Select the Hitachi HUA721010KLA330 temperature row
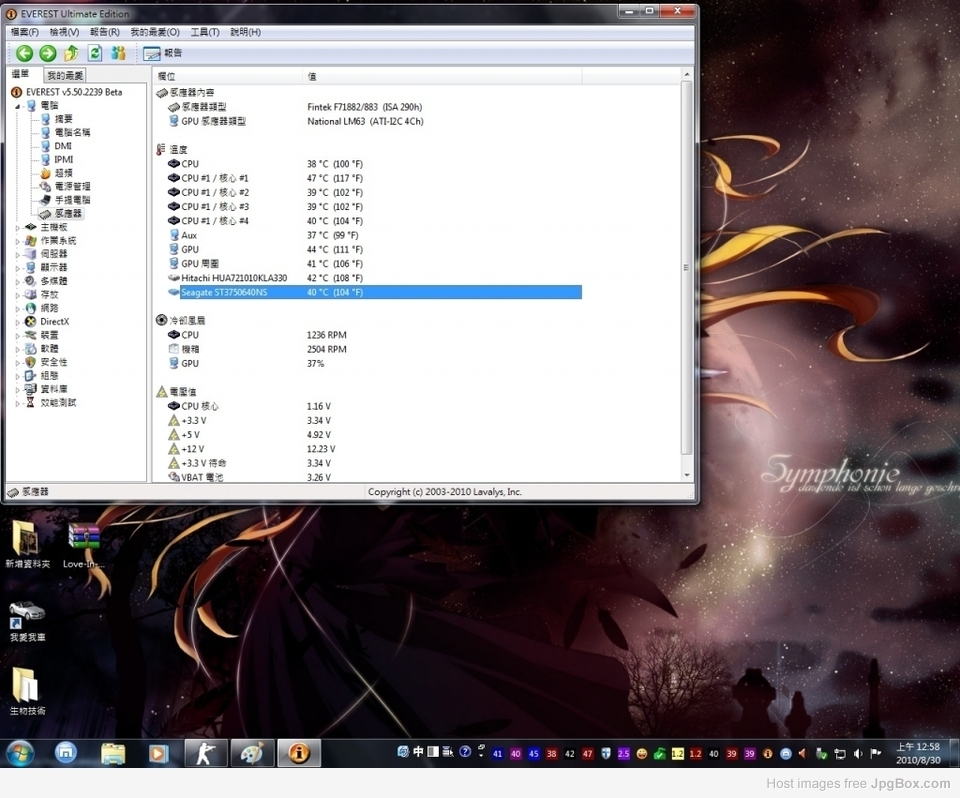The image size is (960, 798). coord(234,278)
